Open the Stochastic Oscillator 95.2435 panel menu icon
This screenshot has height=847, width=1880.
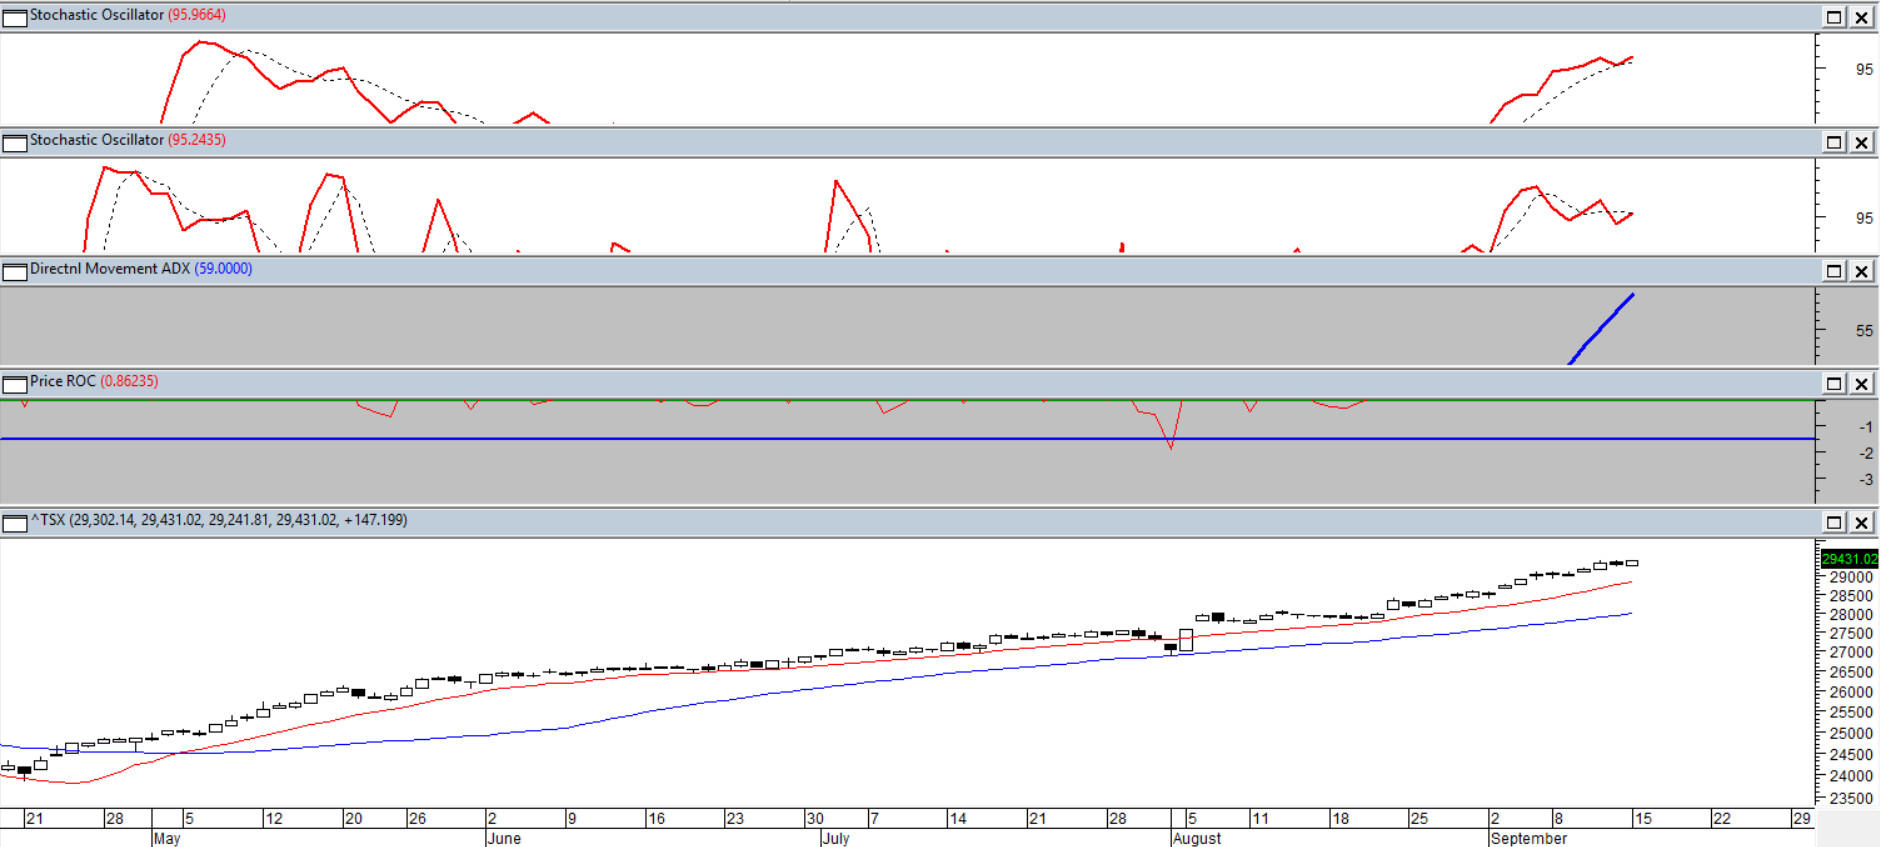[15, 143]
